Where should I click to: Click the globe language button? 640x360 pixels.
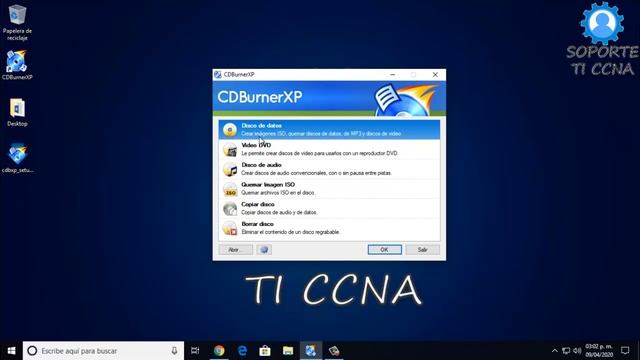[x=264, y=249]
